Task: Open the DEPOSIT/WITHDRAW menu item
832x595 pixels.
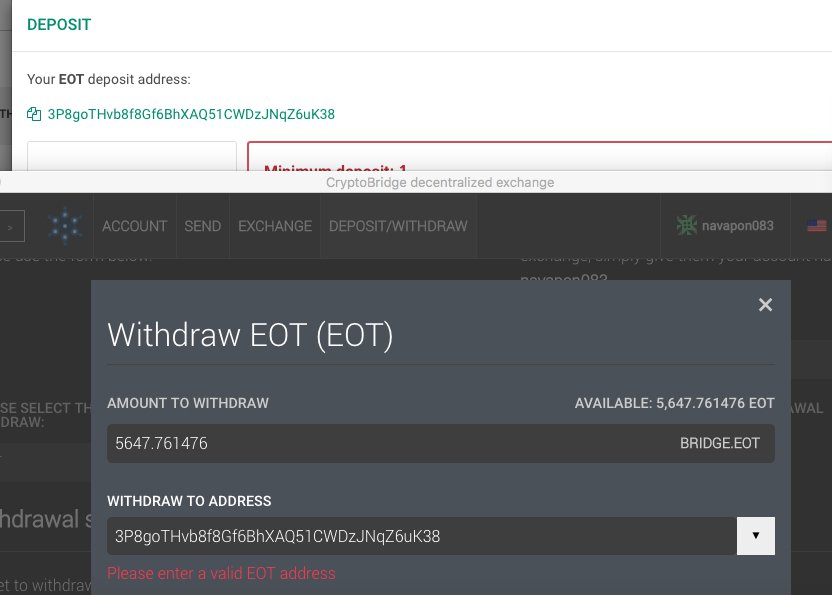Action: [x=398, y=226]
